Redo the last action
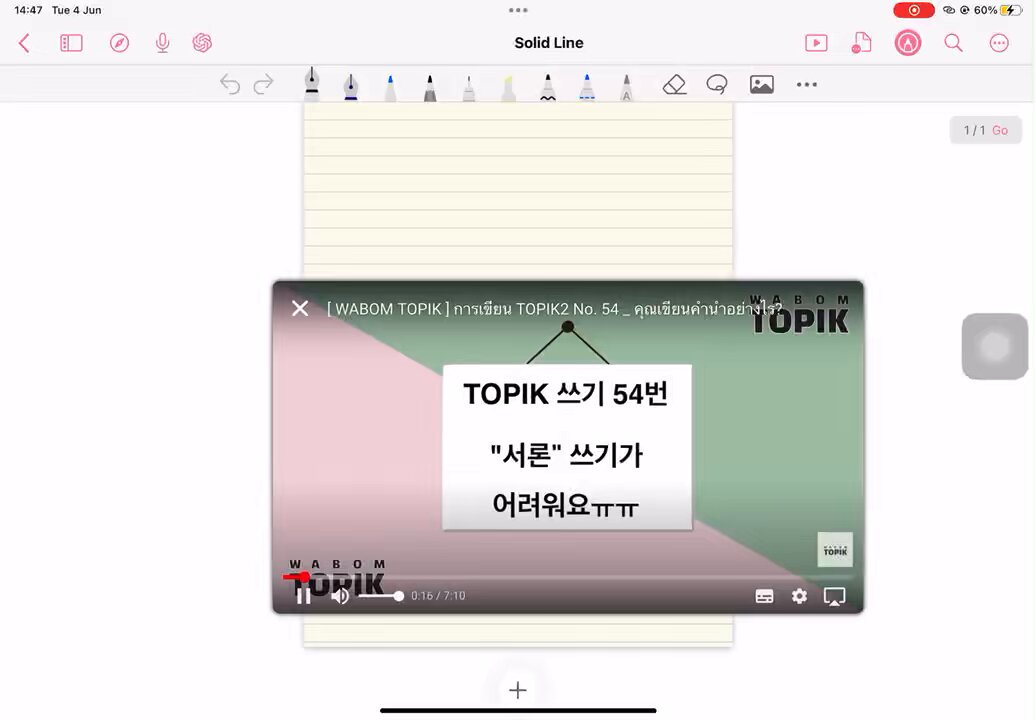This screenshot has height=720, width=1036. coord(264,84)
